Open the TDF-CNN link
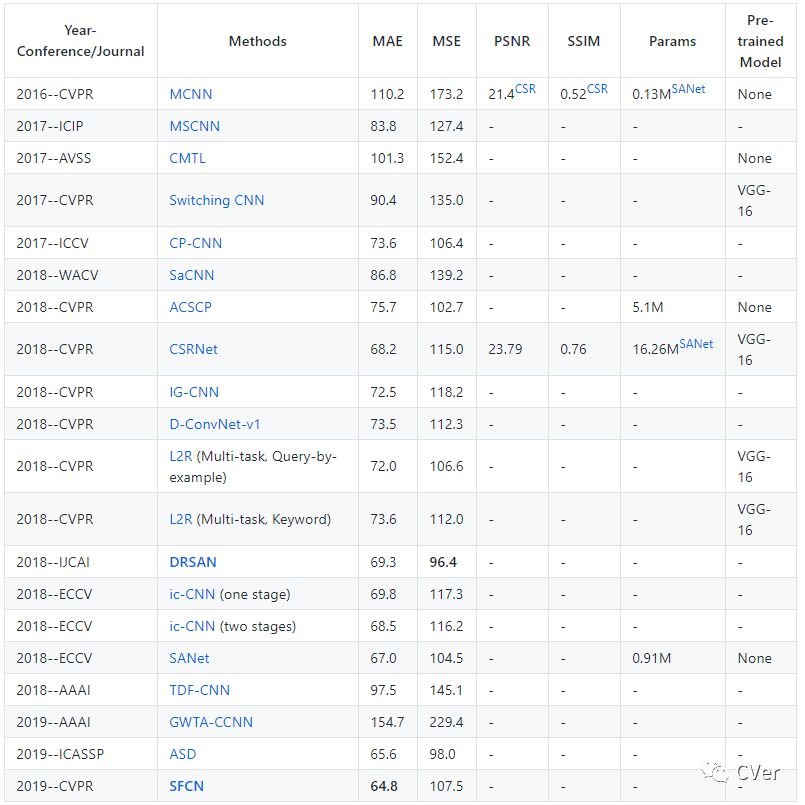 point(199,690)
